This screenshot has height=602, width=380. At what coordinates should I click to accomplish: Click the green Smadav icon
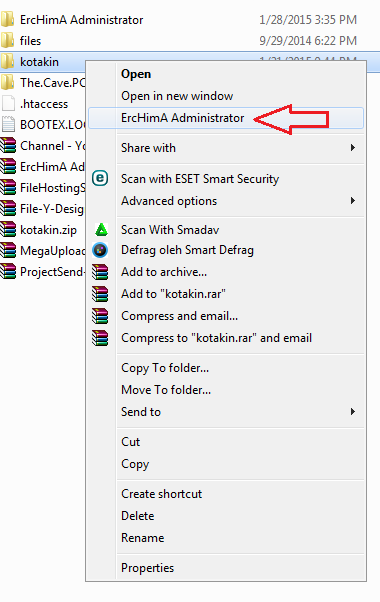101,229
